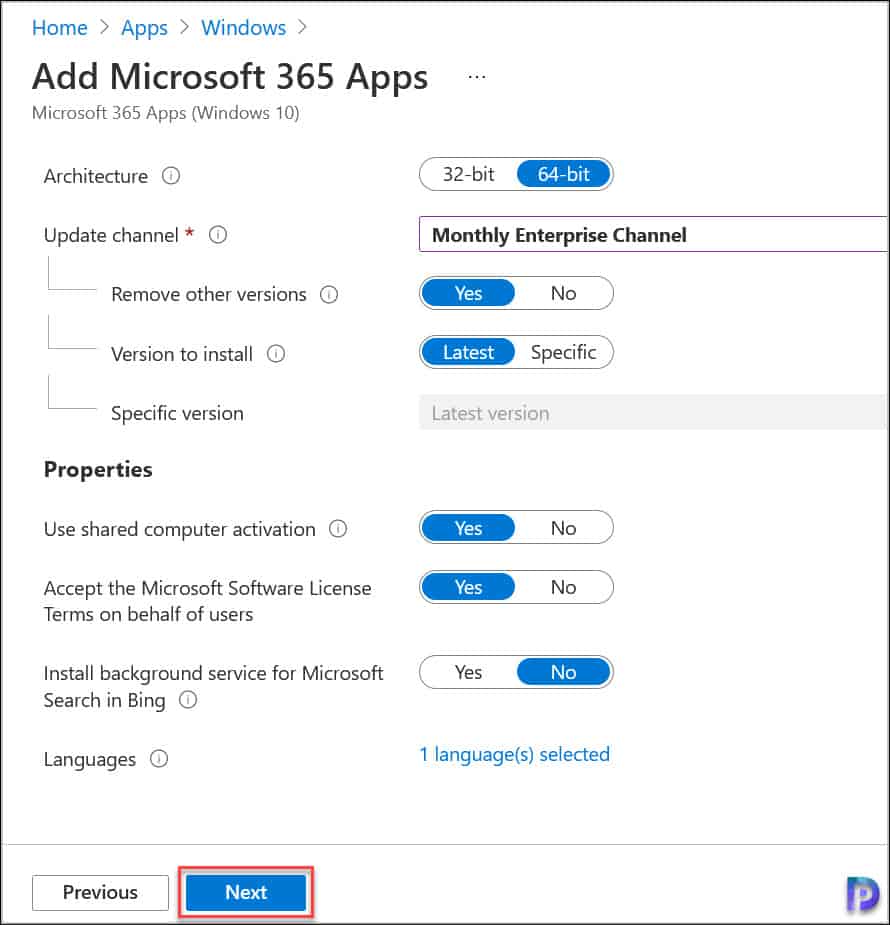
Task: Go to Windows breadcrumb
Action: [x=244, y=28]
